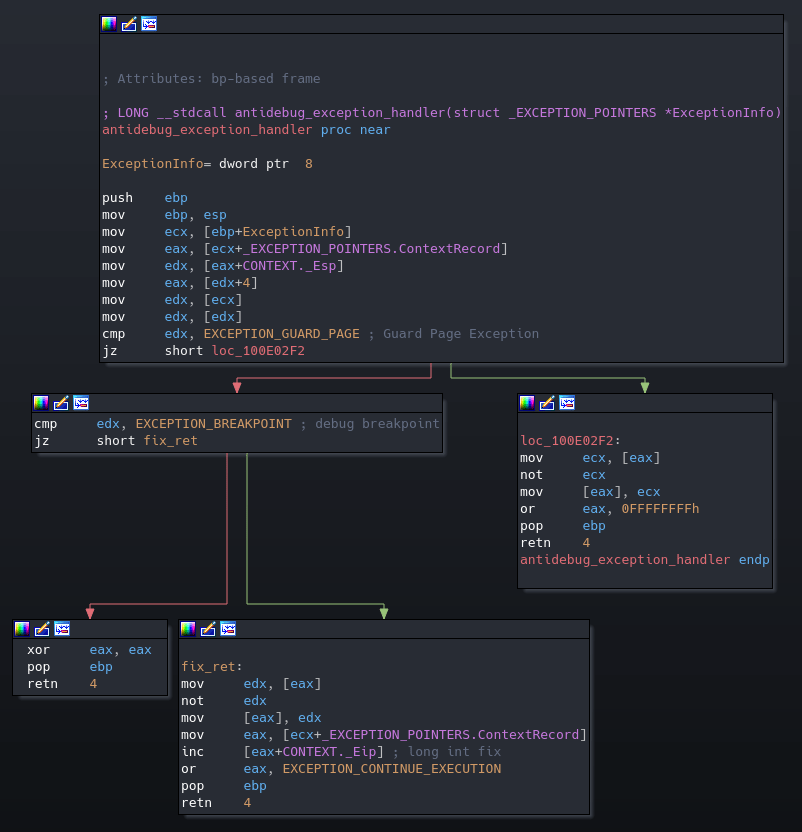Select EXCEPTION_GUARD_PAGE constant in cmp instruction

point(281,334)
